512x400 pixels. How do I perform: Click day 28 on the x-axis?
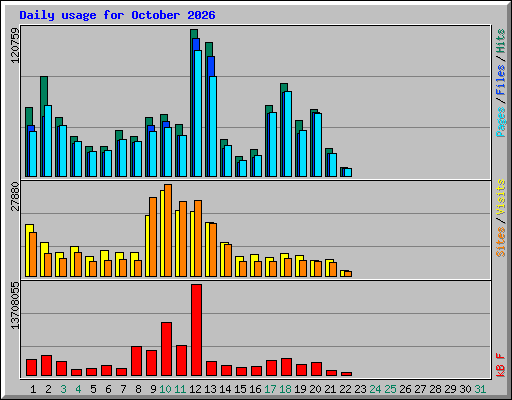[435, 389]
